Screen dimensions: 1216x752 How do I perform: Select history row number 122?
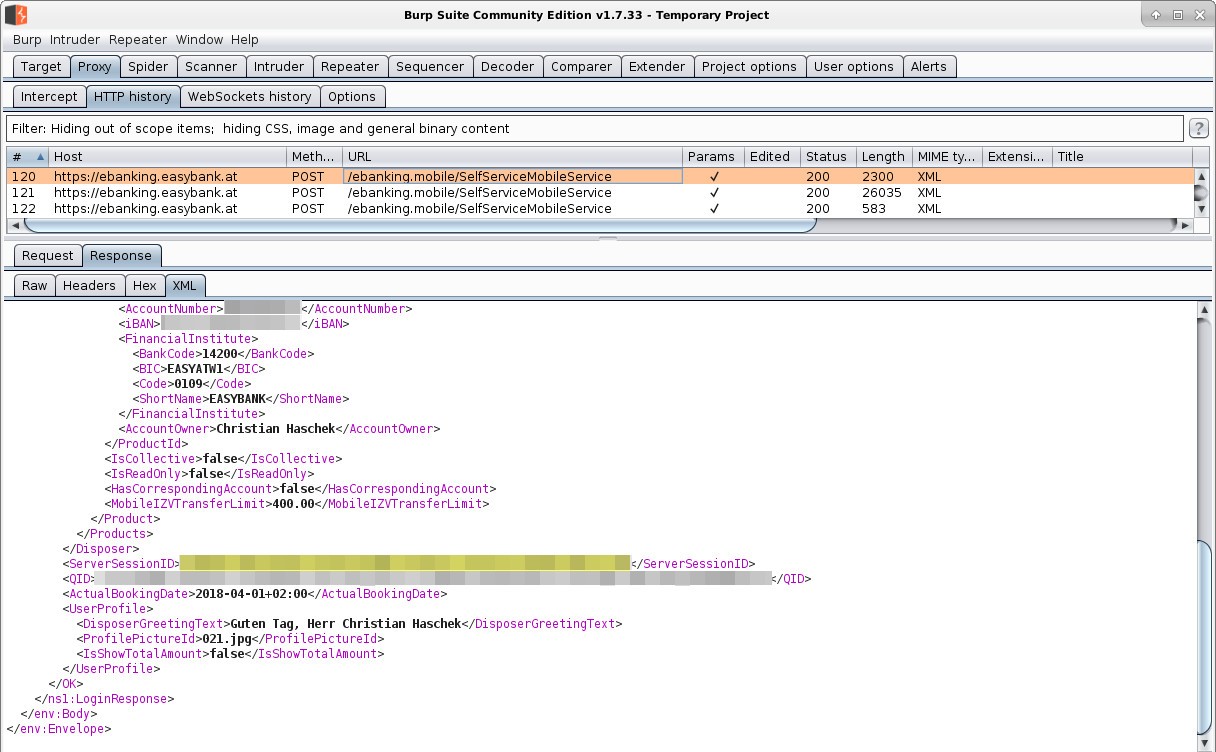tap(600, 209)
